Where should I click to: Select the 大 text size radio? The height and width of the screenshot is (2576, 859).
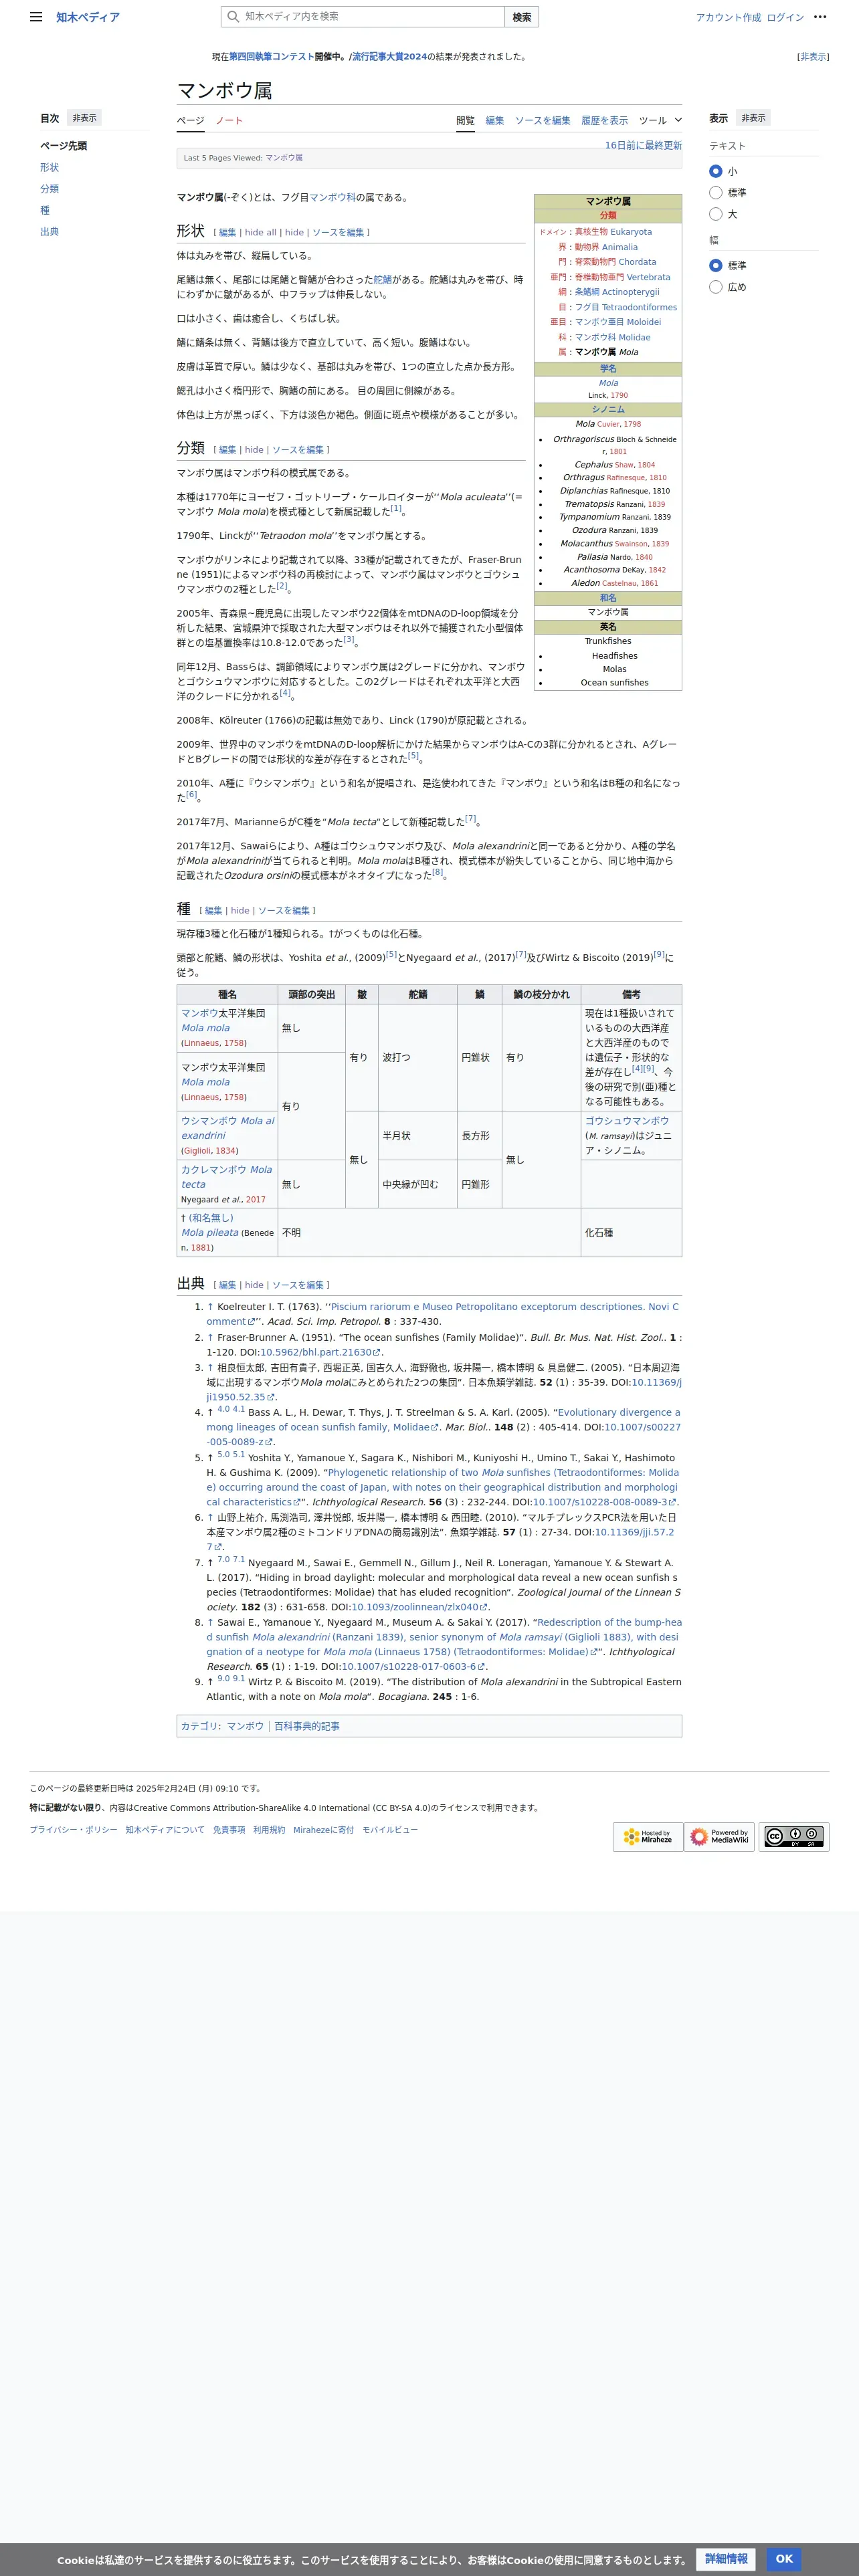pyautogui.click(x=716, y=214)
